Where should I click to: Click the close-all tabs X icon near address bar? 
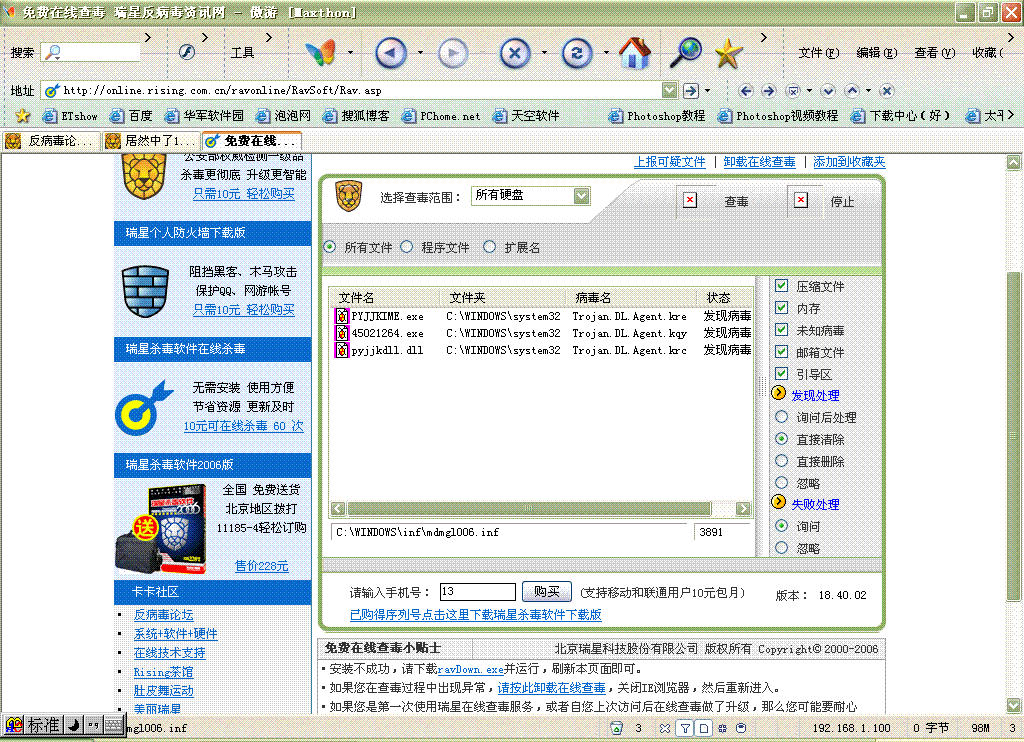click(886, 91)
